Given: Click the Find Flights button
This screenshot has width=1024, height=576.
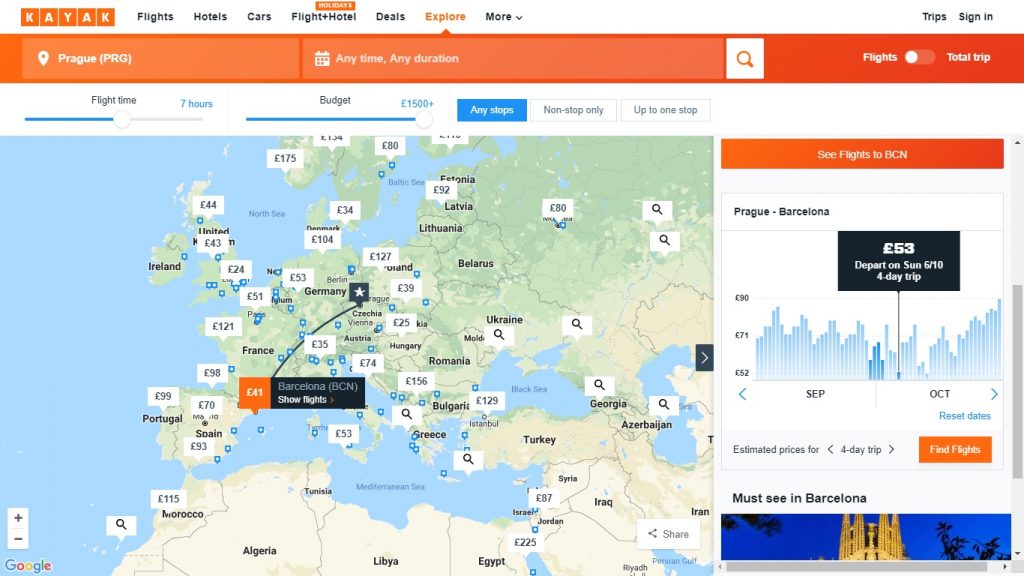Looking at the screenshot, I should (955, 450).
